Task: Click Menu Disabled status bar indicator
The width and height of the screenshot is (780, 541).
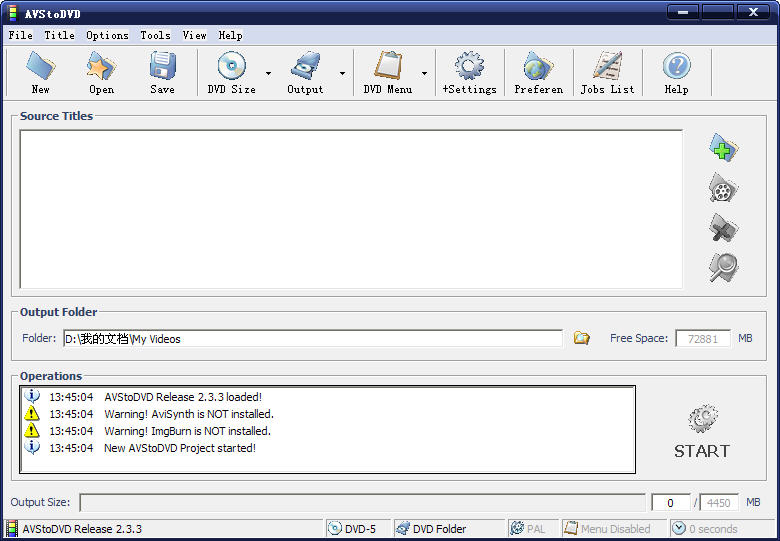Action: coord(613,529)
